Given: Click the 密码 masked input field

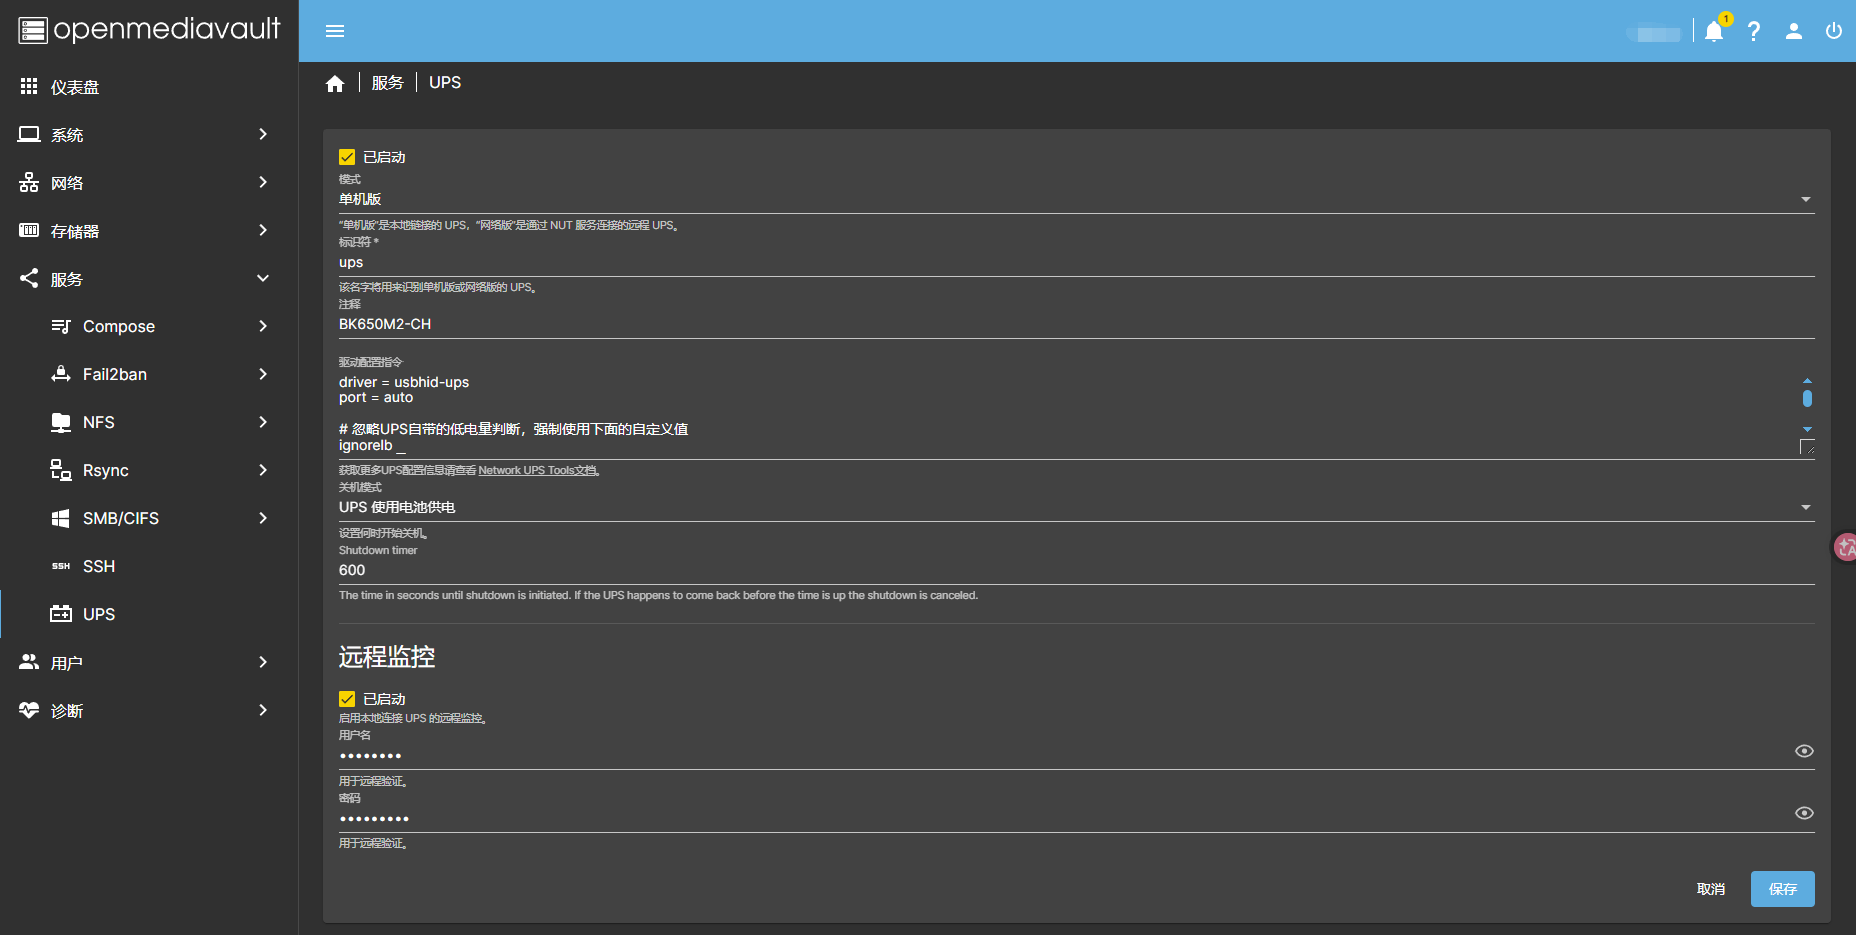Looking at the screenshot, I should (x=1065, y=818).
